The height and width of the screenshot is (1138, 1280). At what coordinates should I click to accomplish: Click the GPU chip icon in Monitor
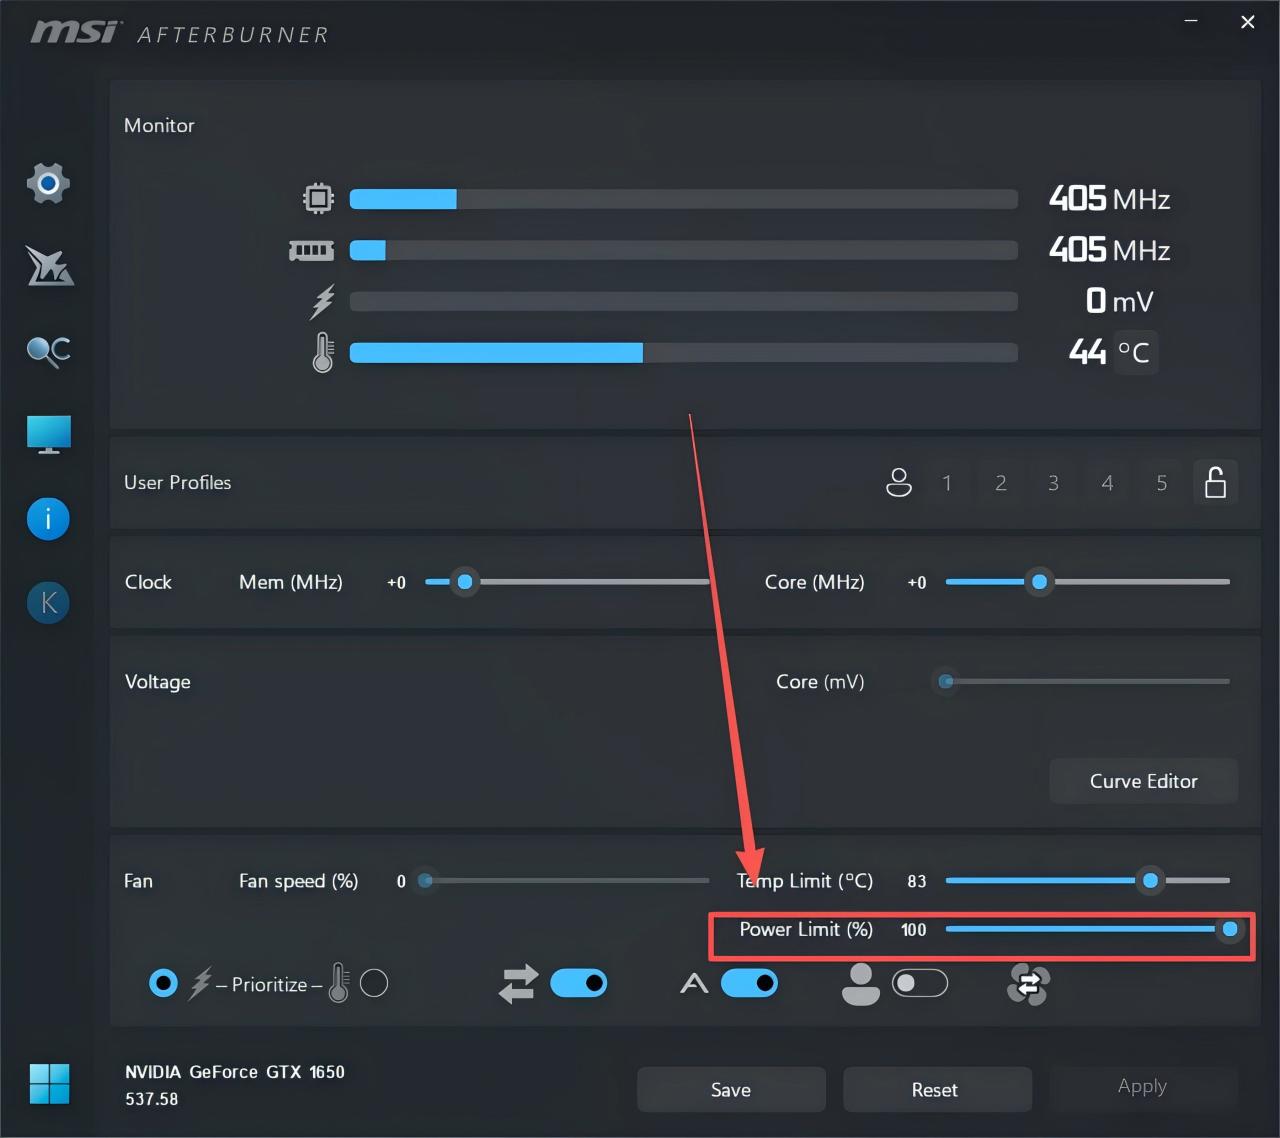318,198
